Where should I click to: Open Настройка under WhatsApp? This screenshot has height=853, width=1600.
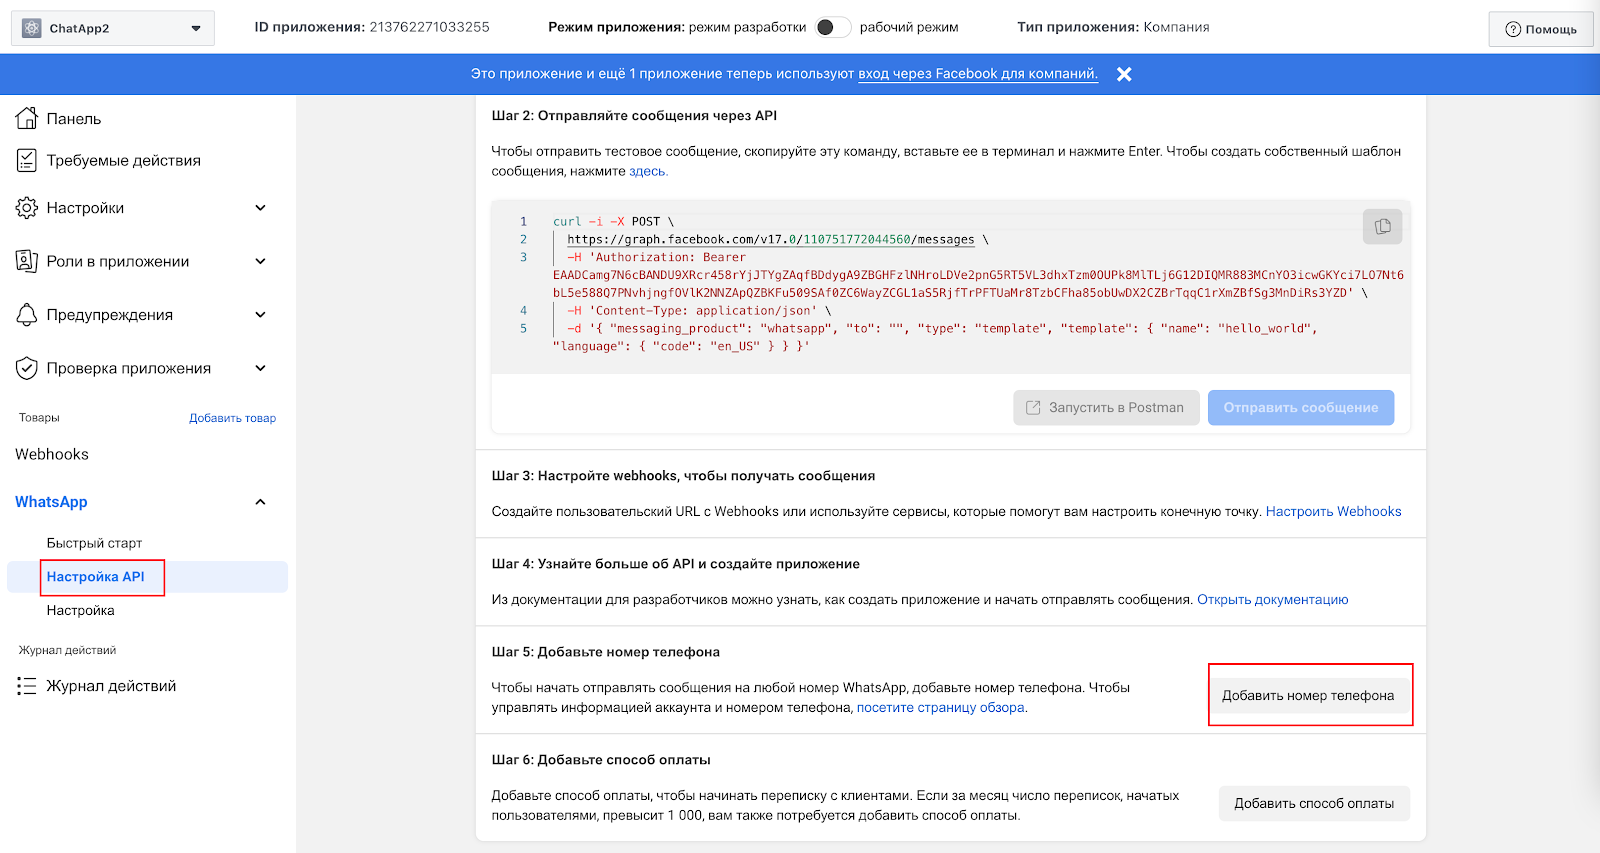[x=80, y=610]
